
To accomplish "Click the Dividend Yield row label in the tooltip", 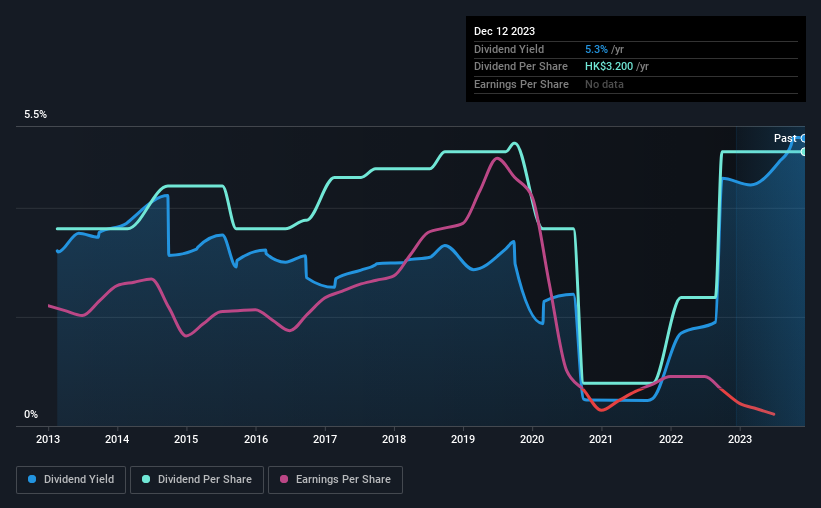I will [x=509, y=49].
